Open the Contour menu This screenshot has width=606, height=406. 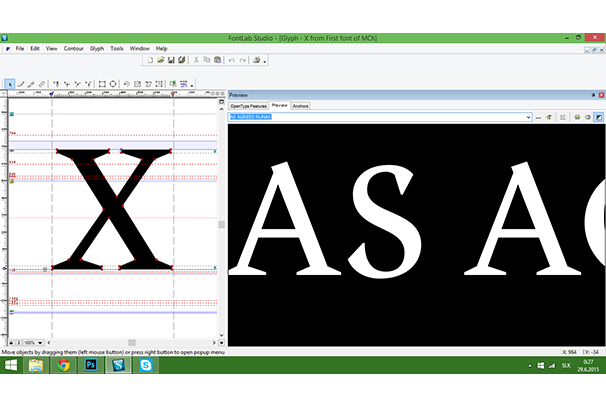point(74,48)
